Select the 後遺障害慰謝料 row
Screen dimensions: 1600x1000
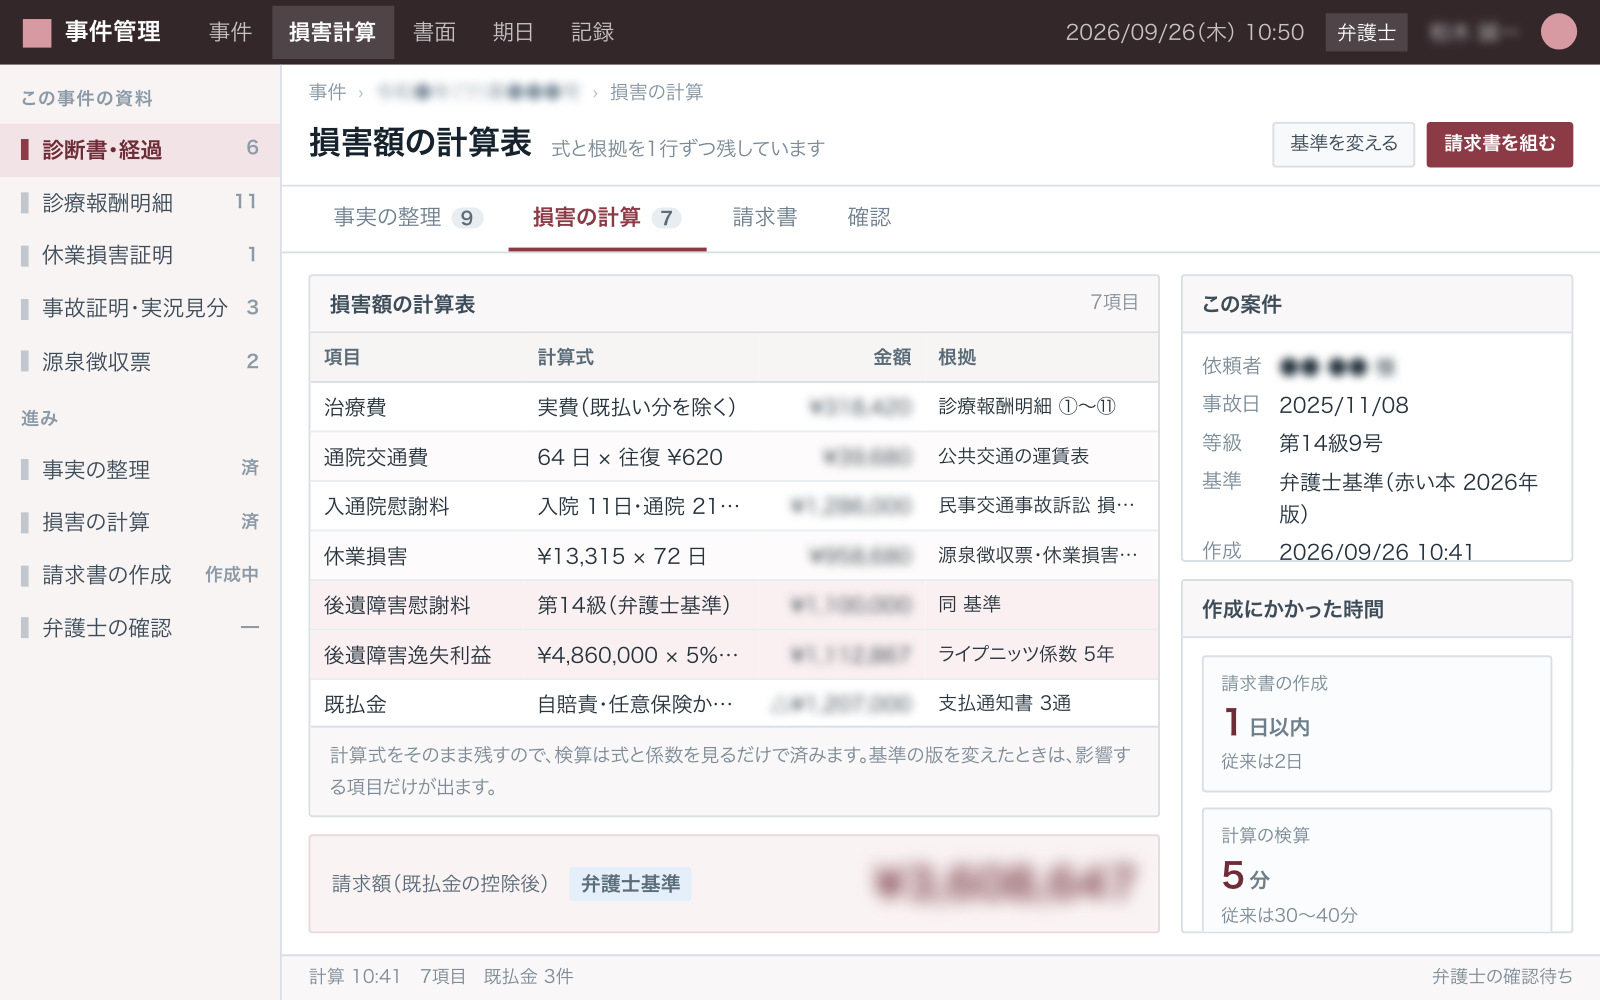click(734, 605)
